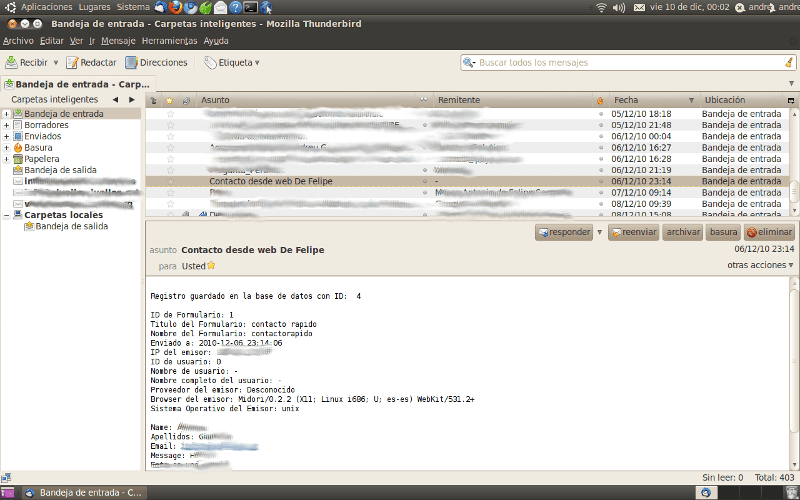The image size is (800, 500).
Task: Open the list-all-tabs arrow on tab bar
Action: click(791, 83)
